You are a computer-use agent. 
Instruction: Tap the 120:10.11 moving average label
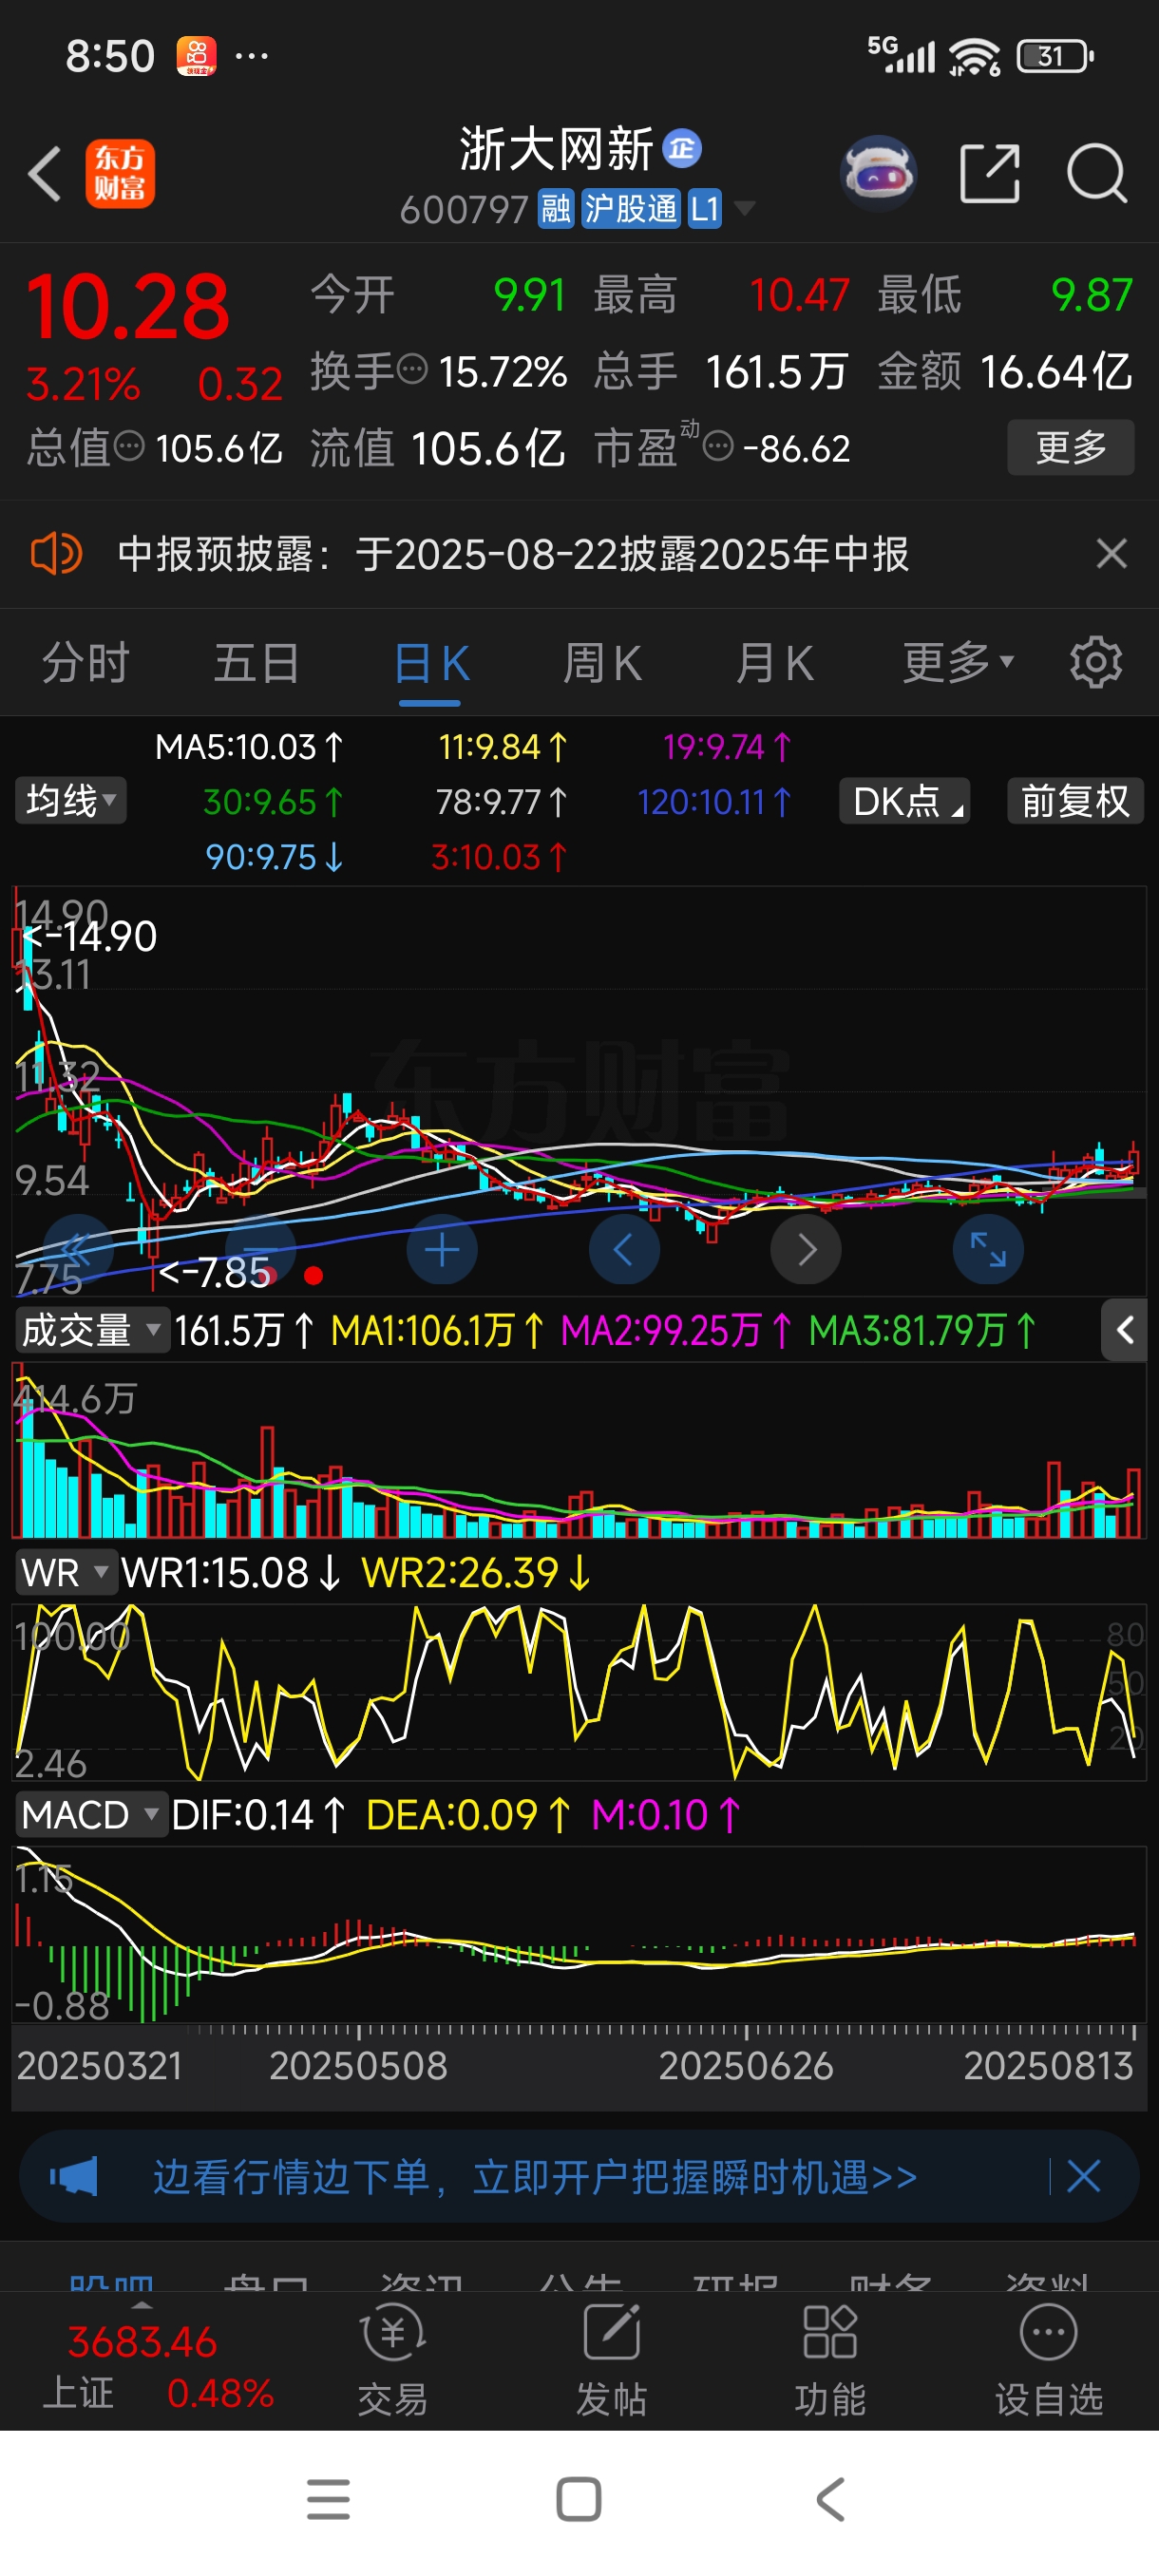pyautogui.click(x=714, y=802)
